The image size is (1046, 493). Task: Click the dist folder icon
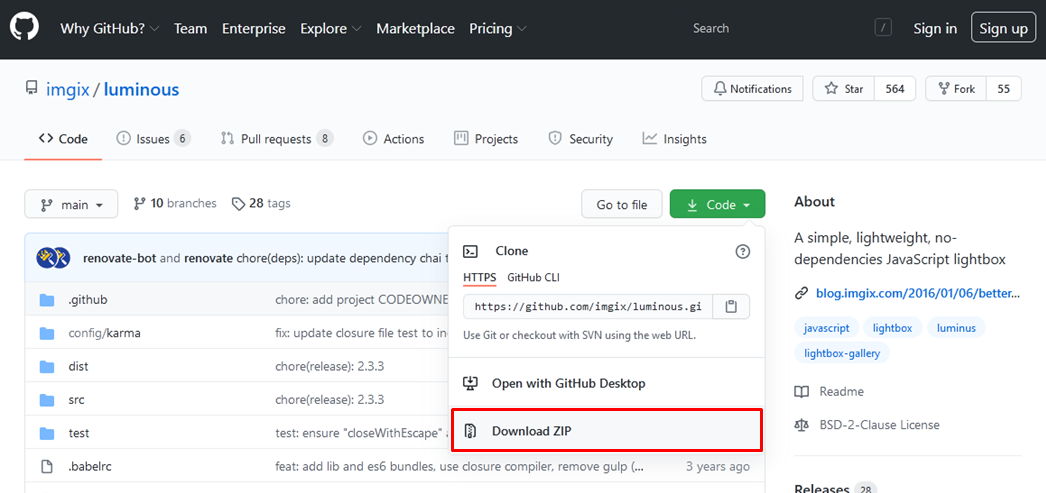point(46,367)
